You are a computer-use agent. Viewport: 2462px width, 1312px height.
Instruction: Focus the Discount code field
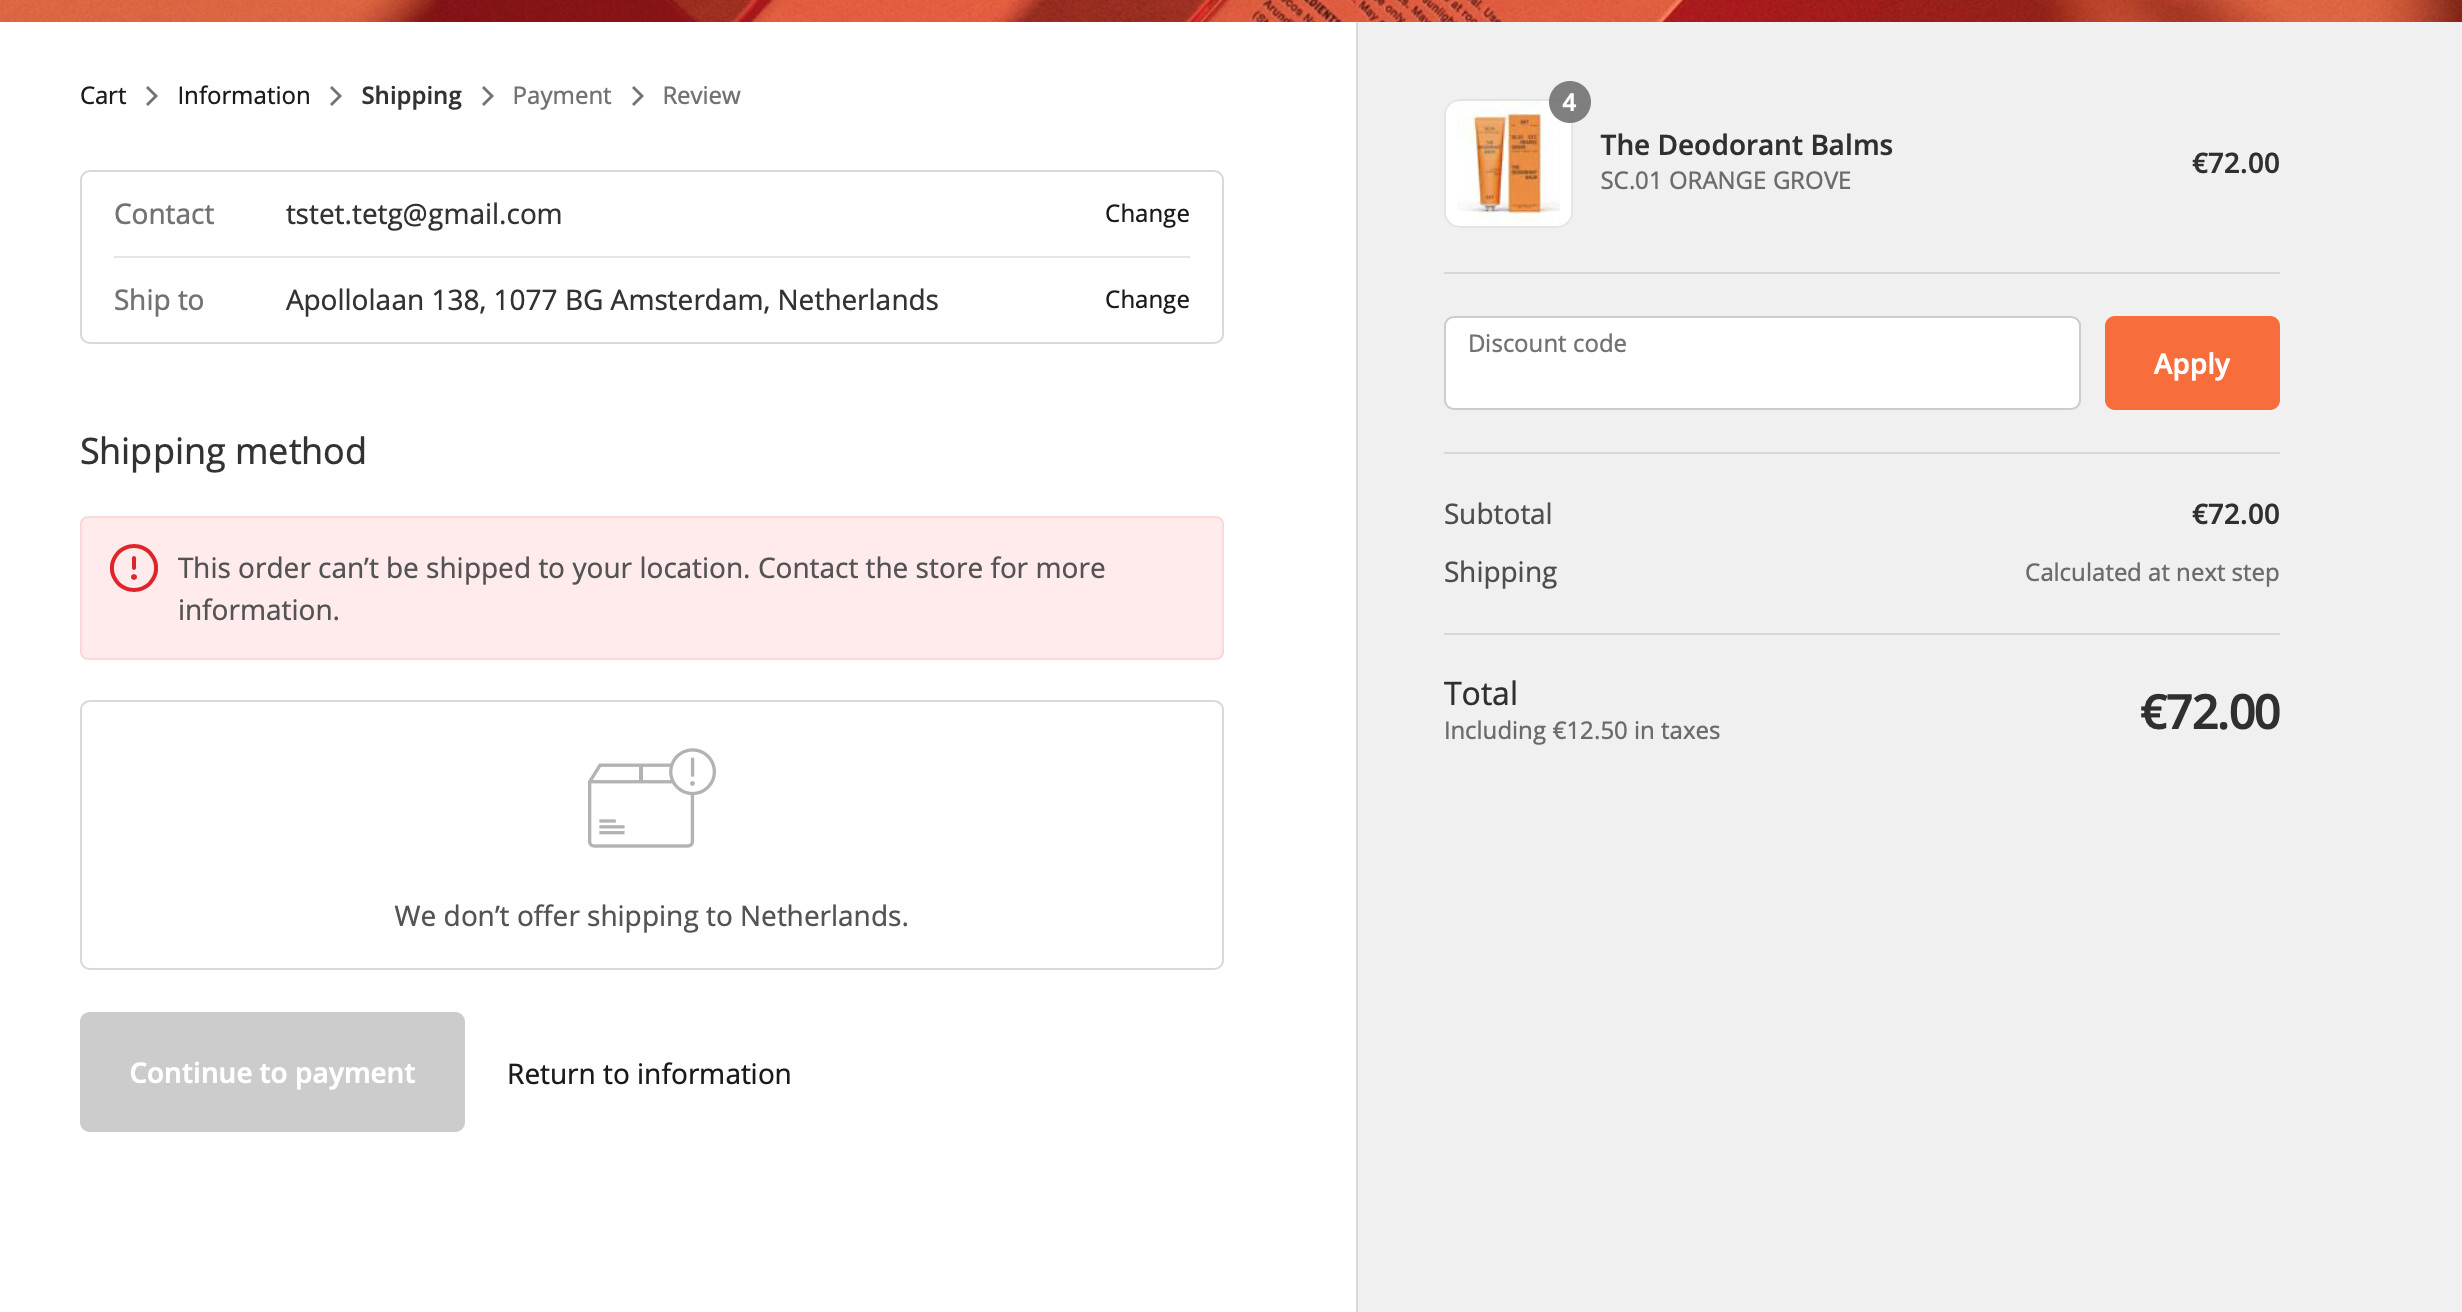(x=1761, y=364)
